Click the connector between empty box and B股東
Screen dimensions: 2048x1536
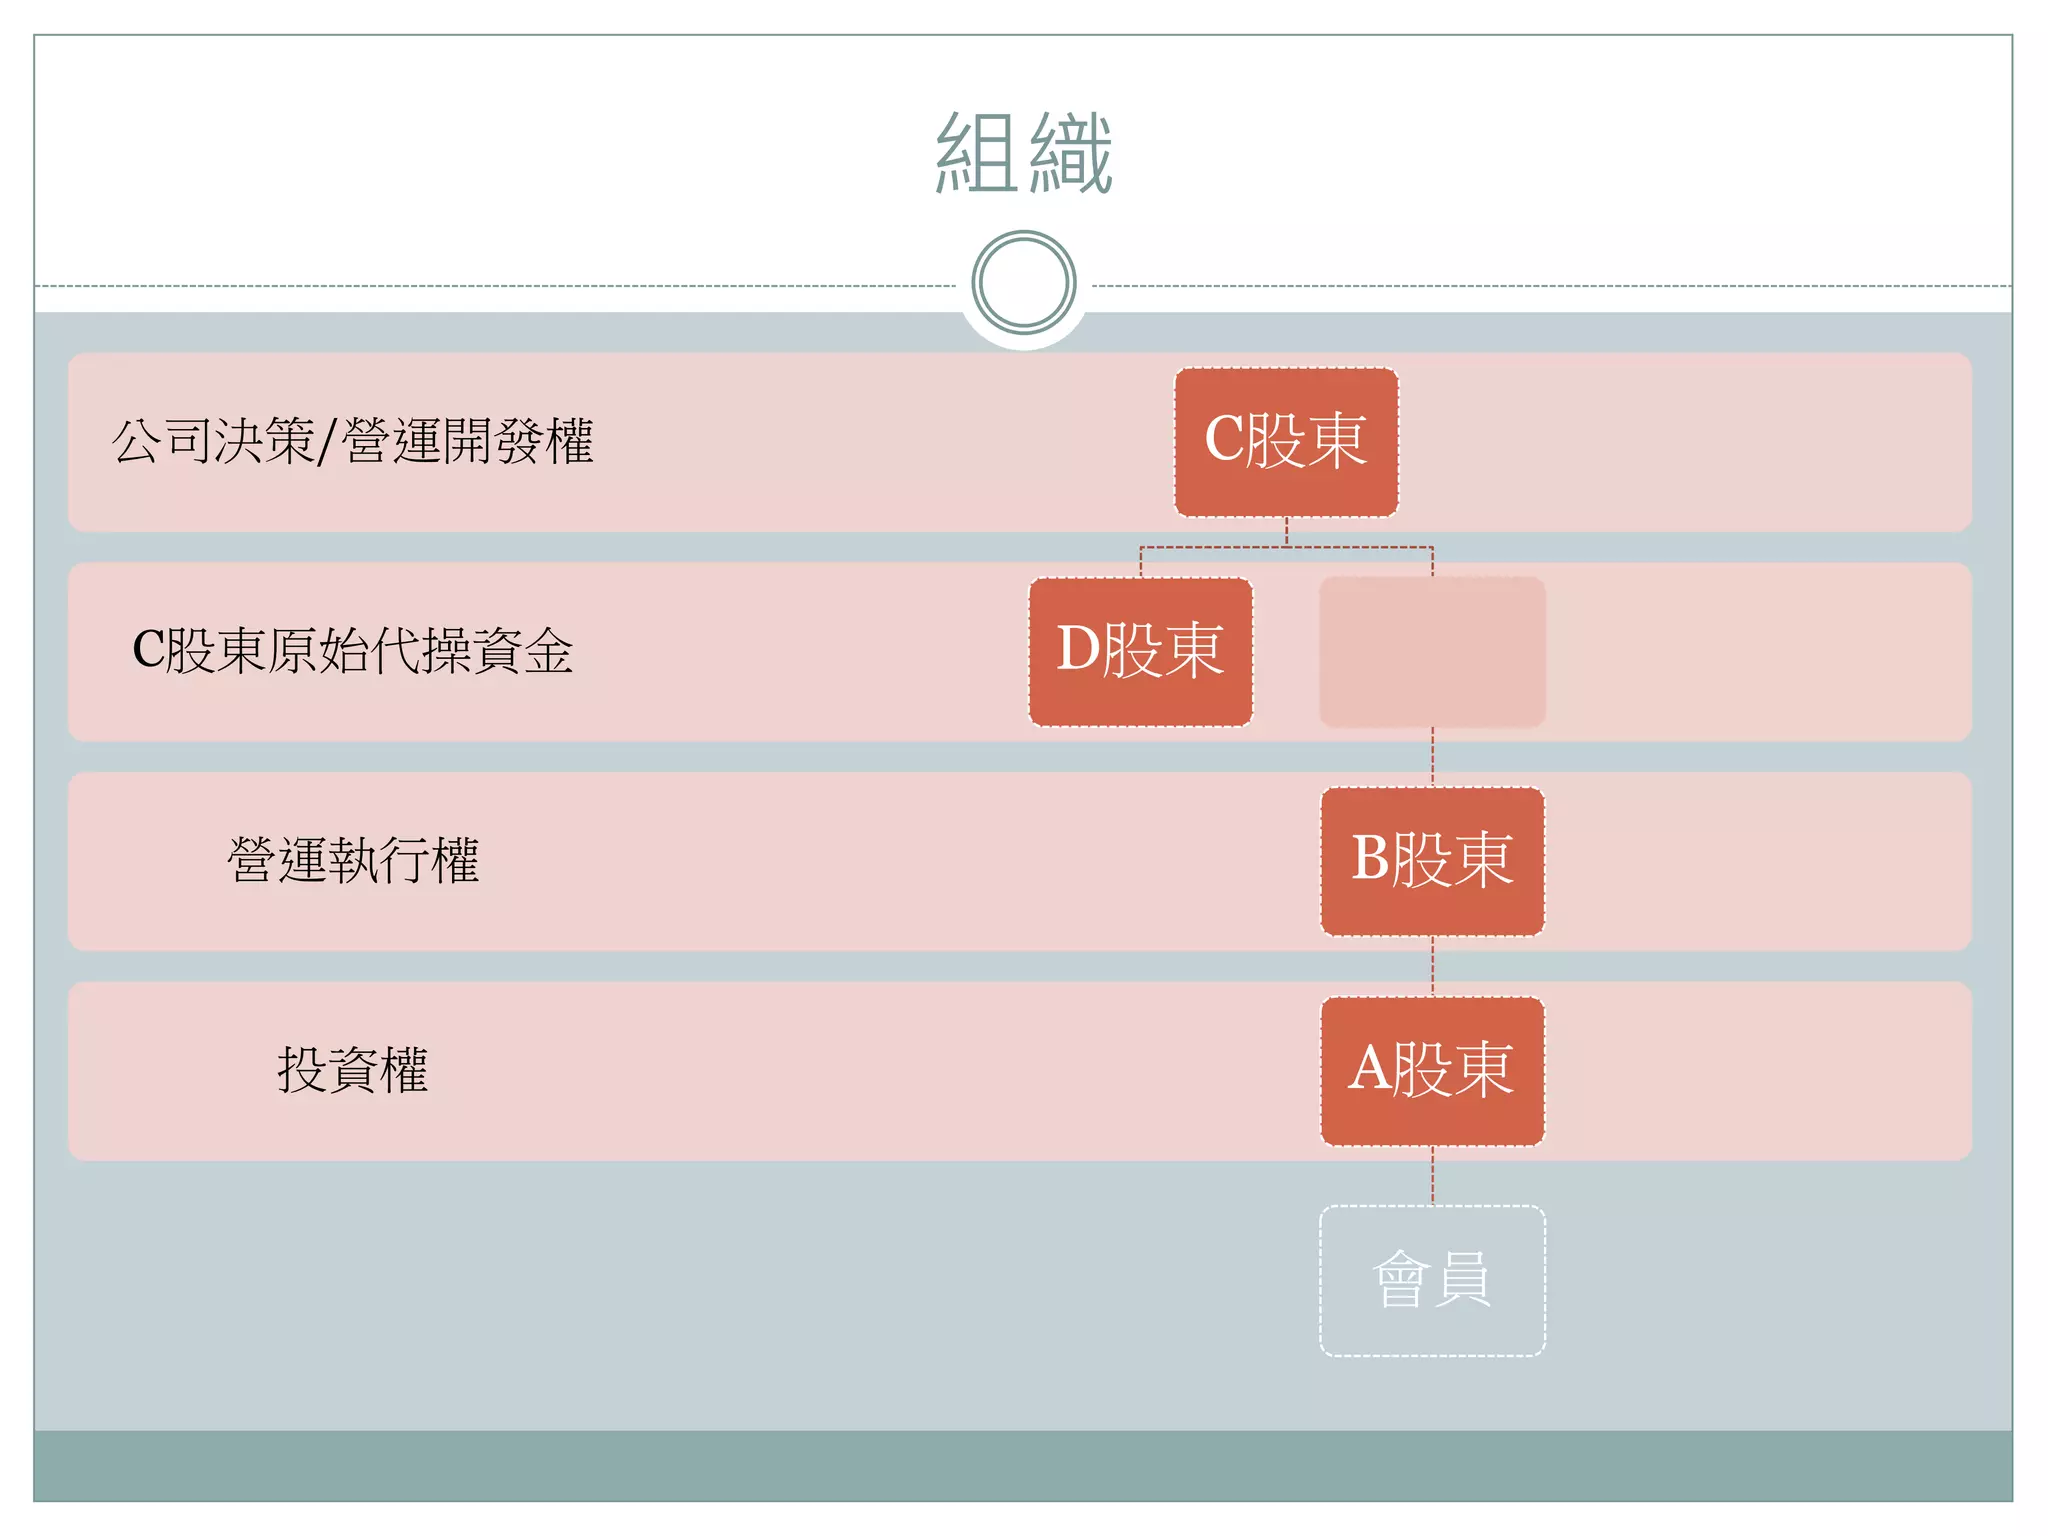pos(1433,757)
